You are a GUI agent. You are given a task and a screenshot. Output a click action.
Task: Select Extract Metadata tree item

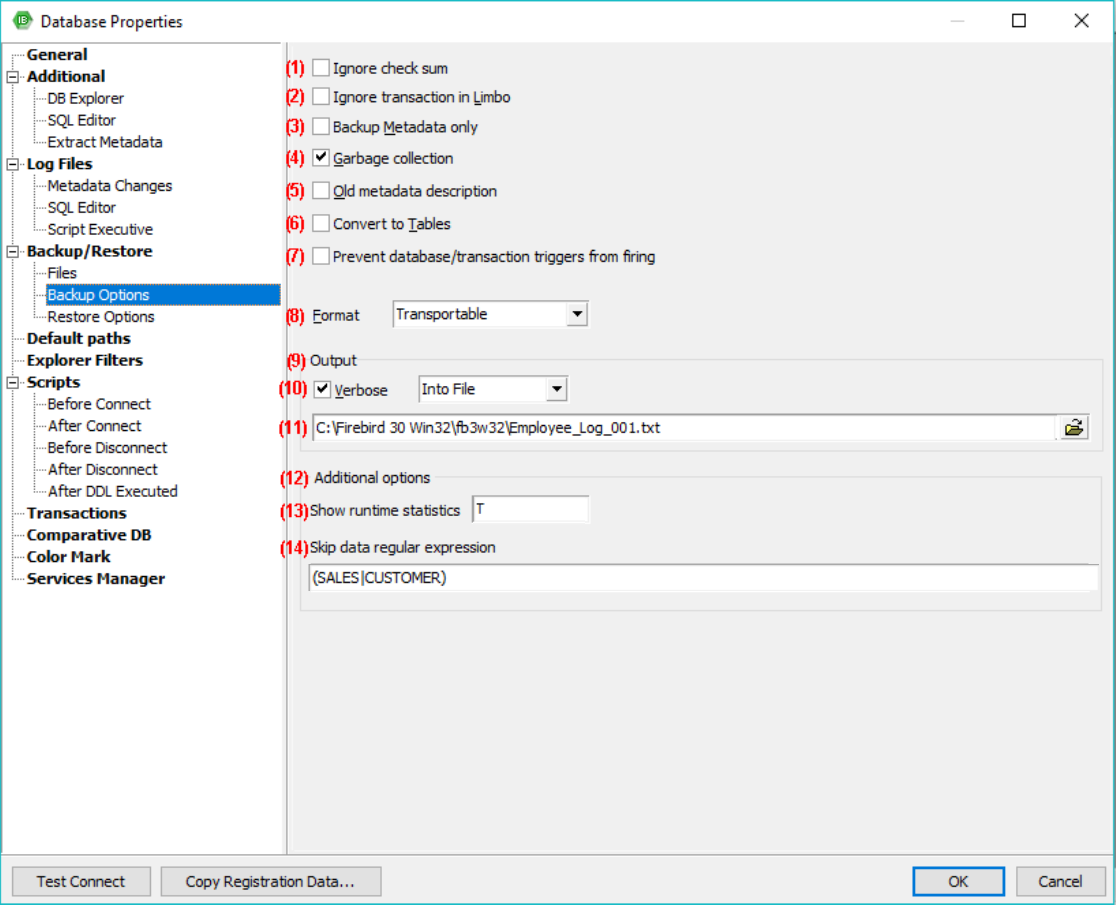coord(105,142)
